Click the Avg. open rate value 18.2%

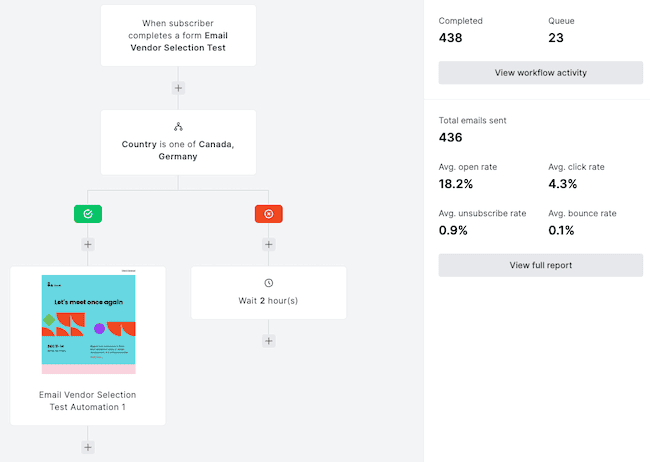pyautogui.click(x=458, y=184)
